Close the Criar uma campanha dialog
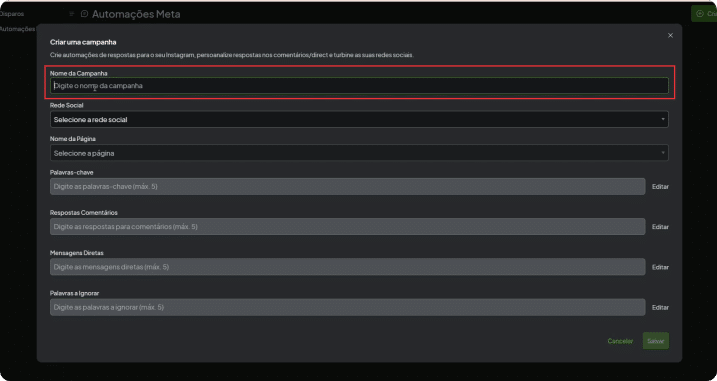The width and height of the screenshot is (717, 381). point(670,36)
